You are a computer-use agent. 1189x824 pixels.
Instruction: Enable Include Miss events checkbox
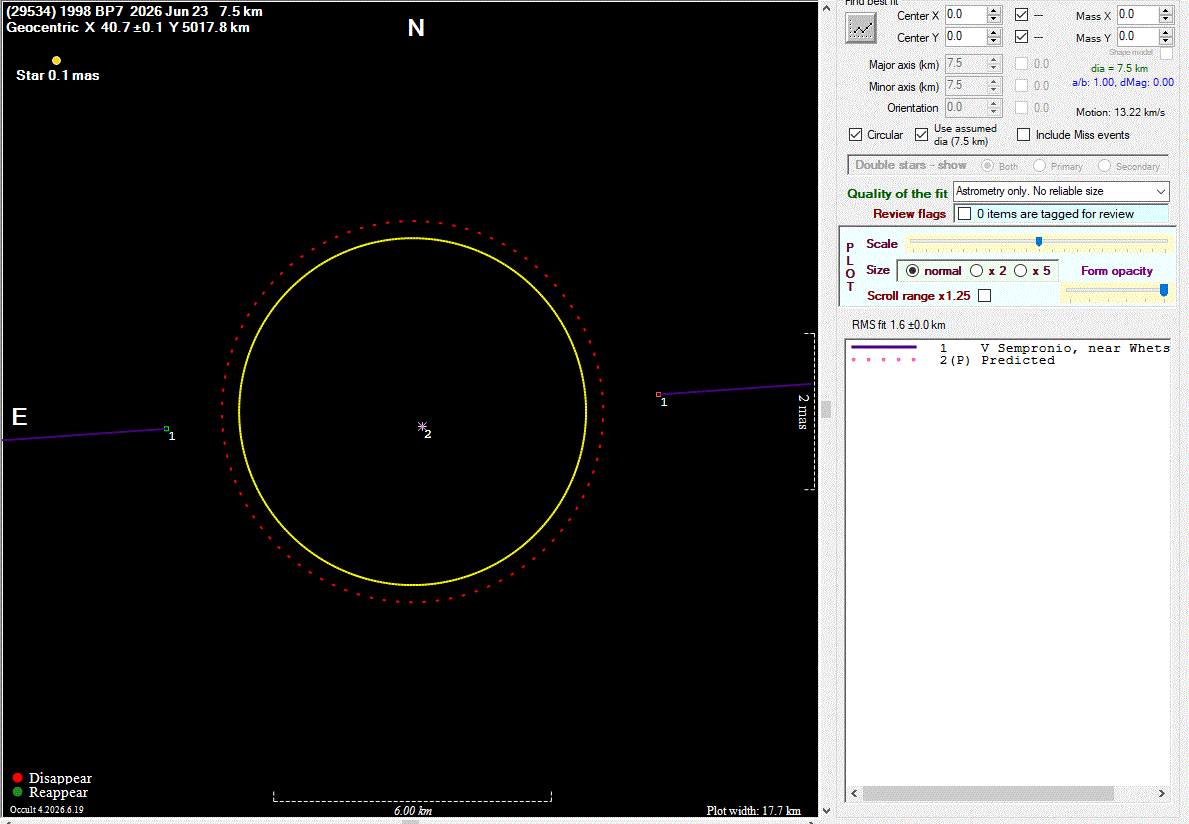[x=1024, y=134]
